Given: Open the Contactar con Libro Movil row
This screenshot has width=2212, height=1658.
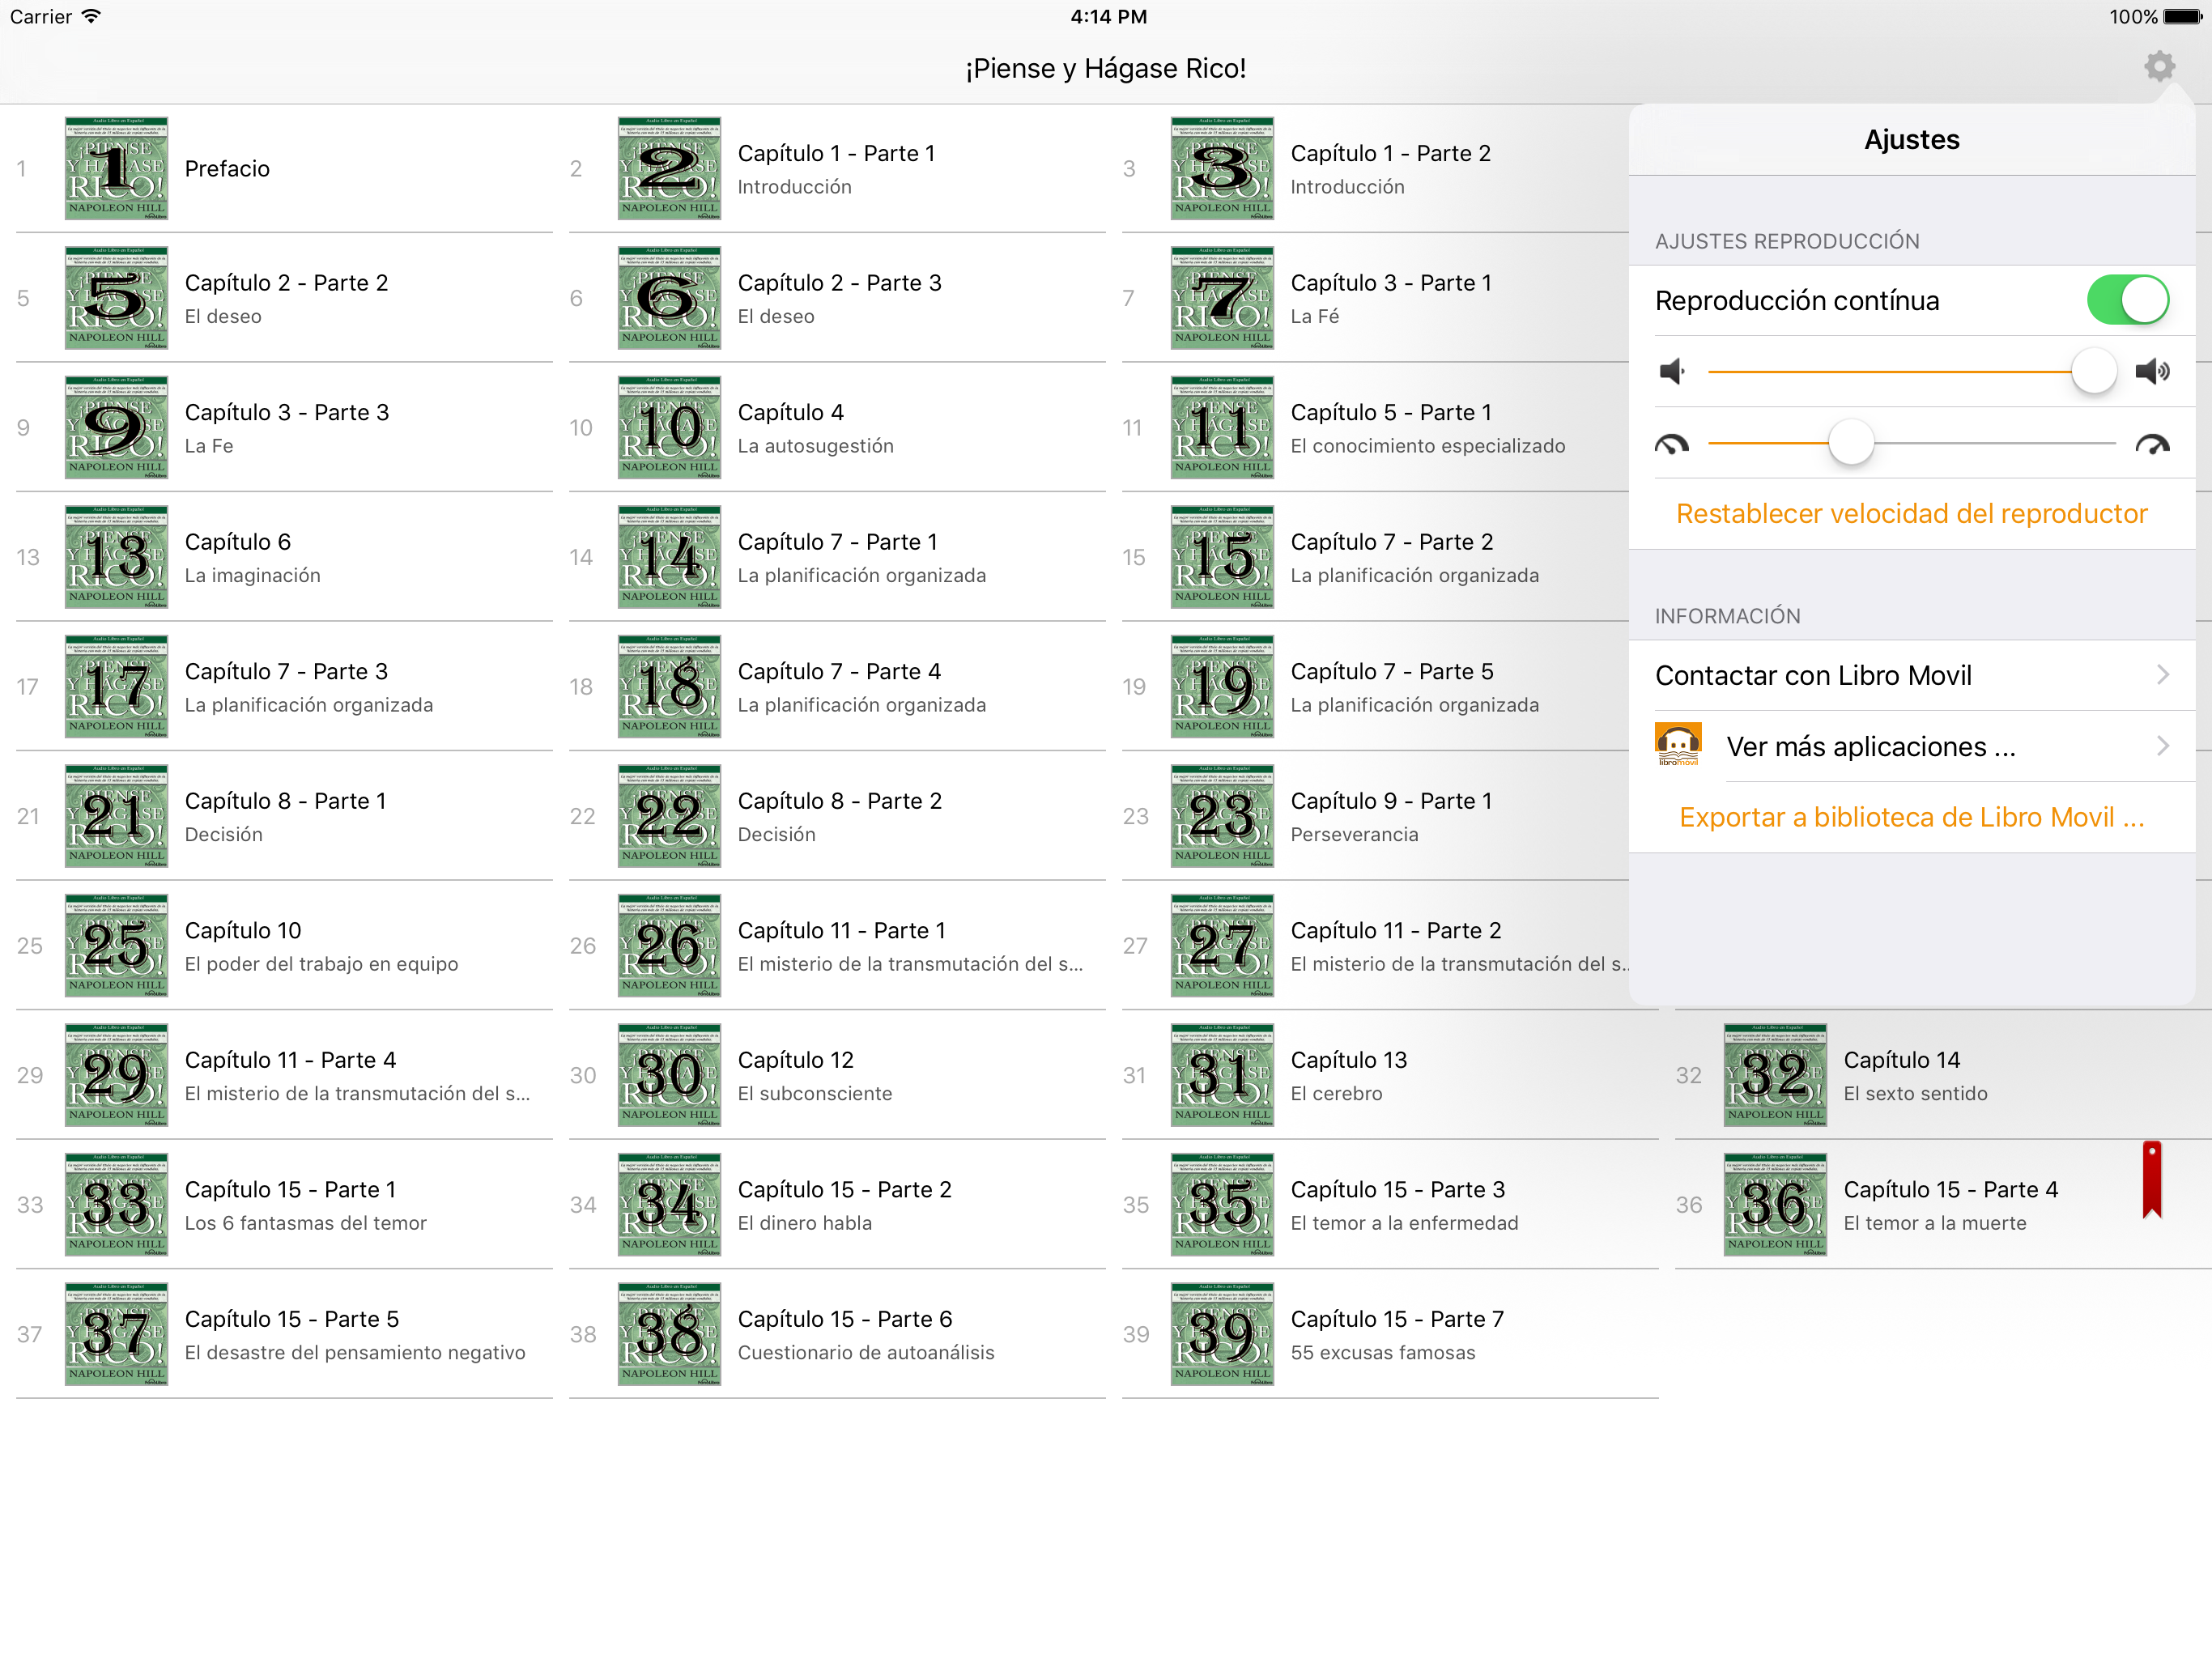Looking at the screenshot, I should coord(1813,676).
